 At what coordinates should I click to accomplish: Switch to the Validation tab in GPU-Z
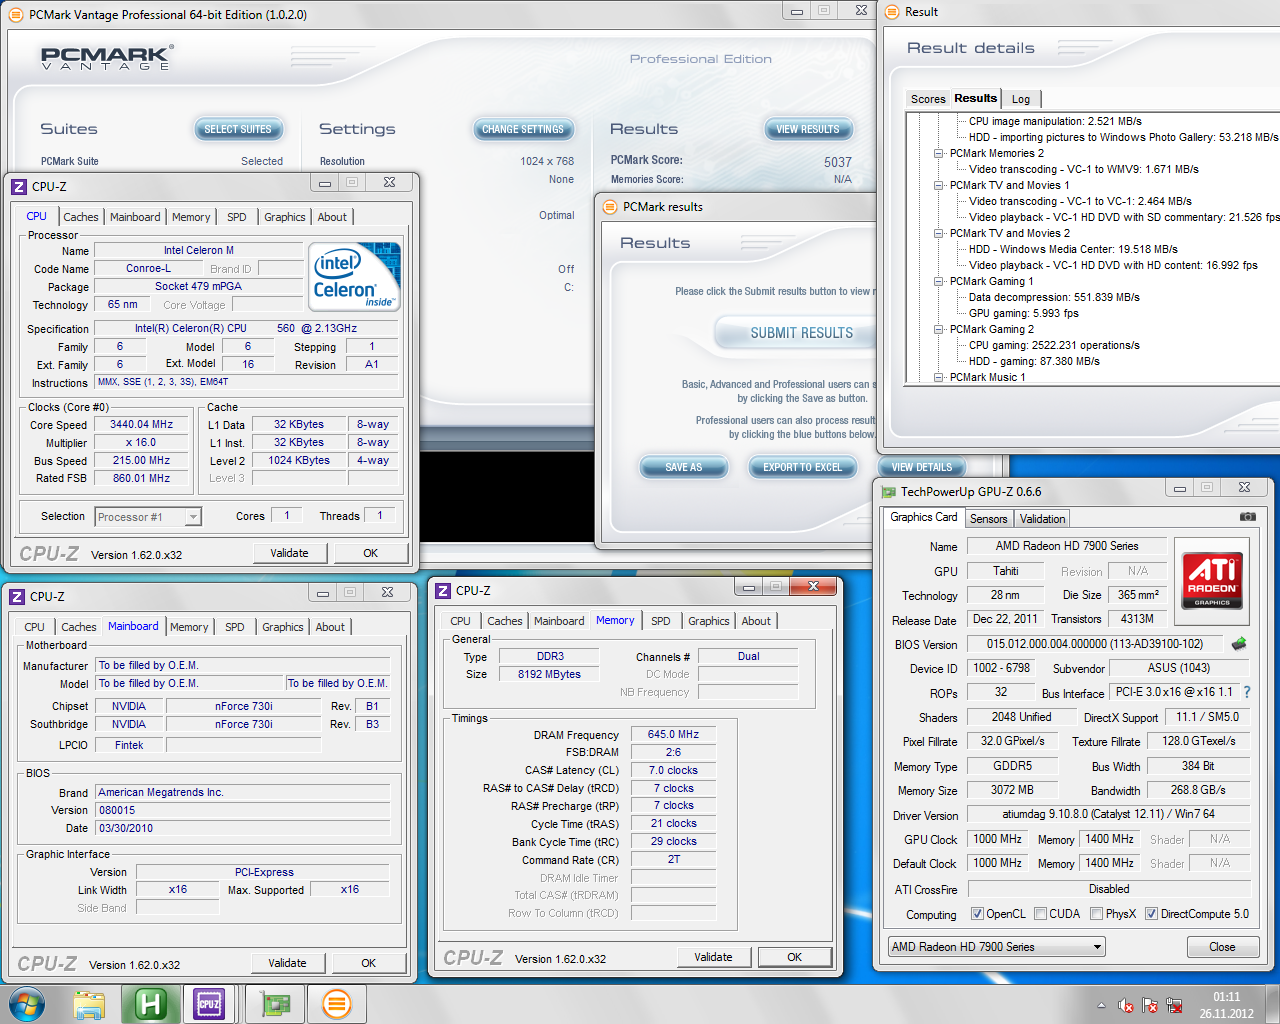tap(1042, 519)
